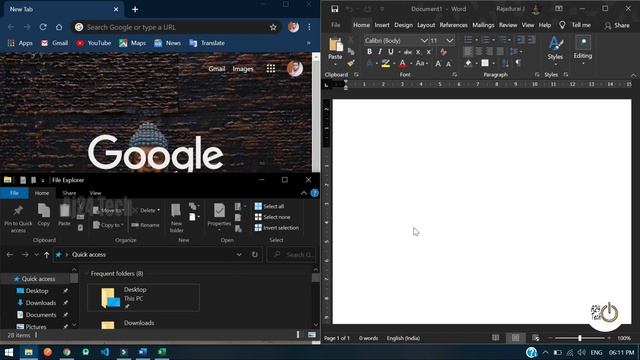640x360 pixels.
Task: Toggle Bold formatting in Word
Action: click(369, 52)
